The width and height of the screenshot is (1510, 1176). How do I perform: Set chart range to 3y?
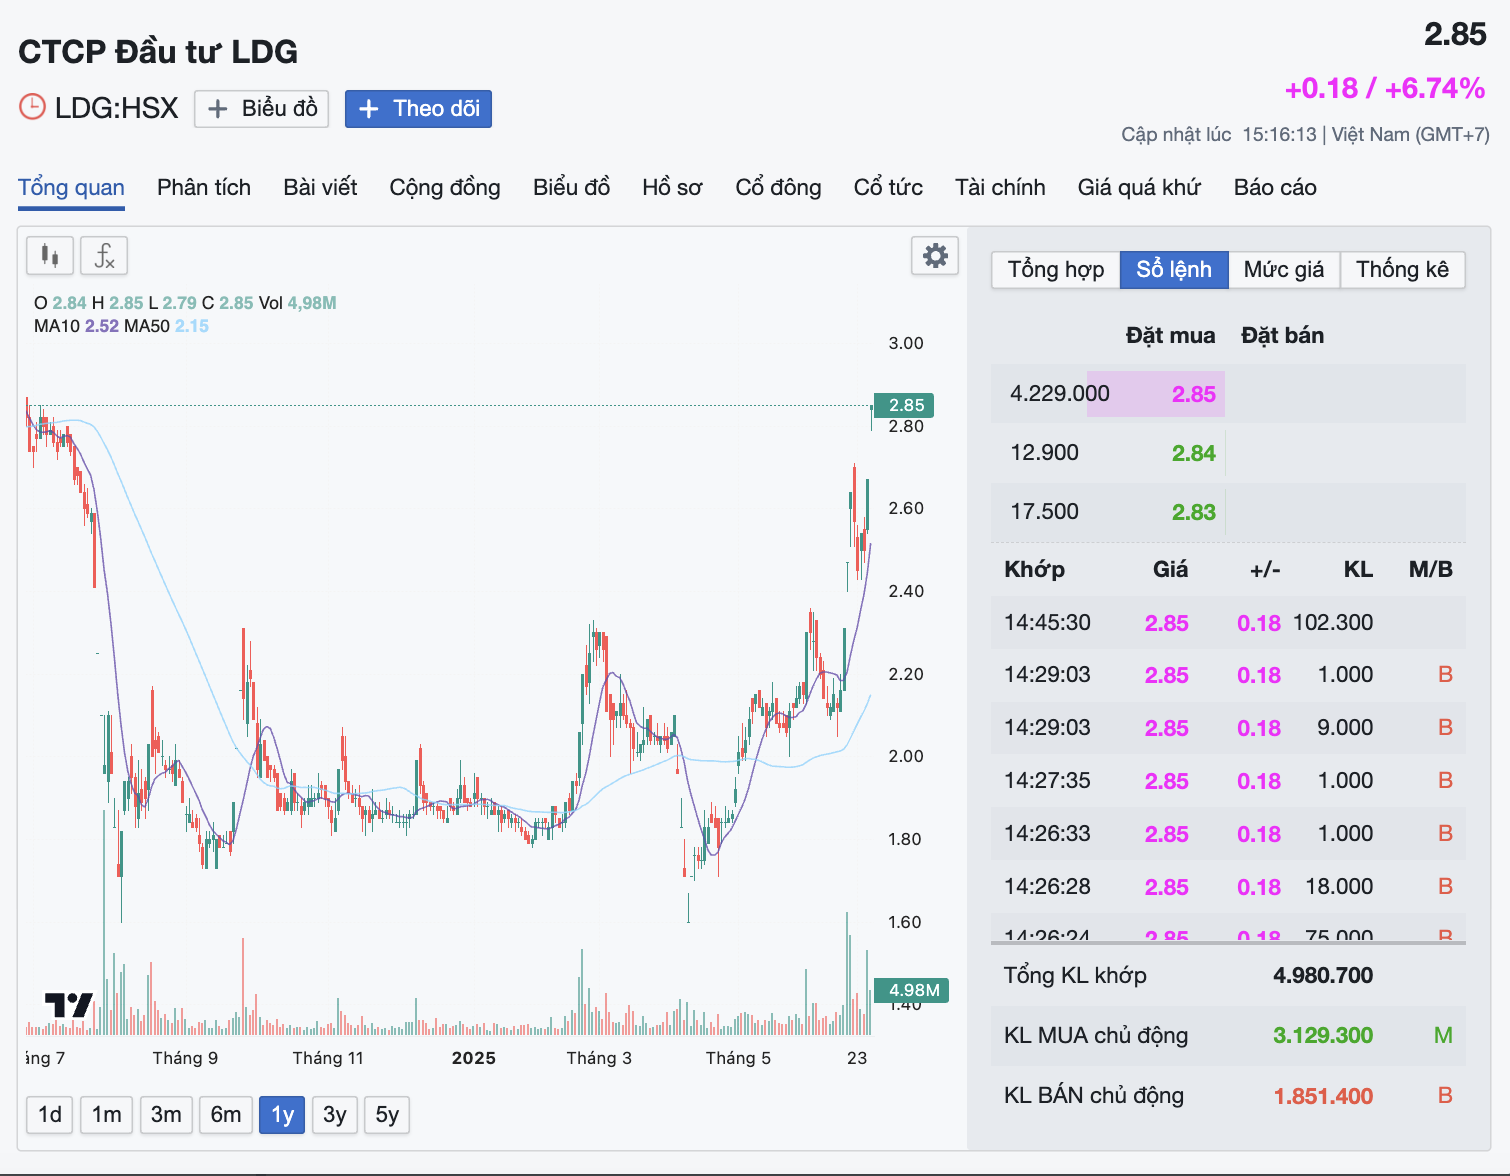[335, 1115]
